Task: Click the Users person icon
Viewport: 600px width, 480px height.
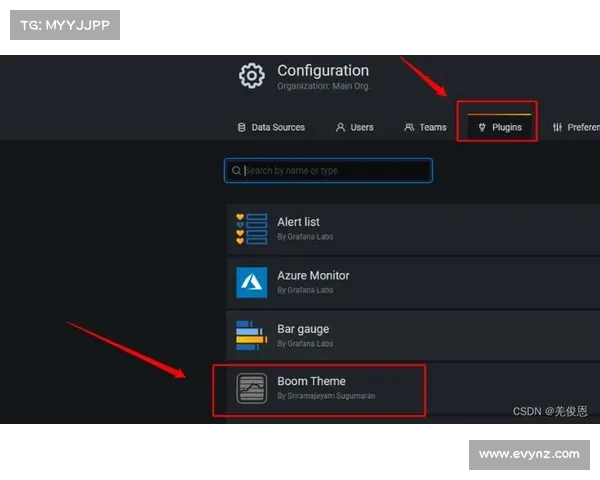Action: (340, 127)
